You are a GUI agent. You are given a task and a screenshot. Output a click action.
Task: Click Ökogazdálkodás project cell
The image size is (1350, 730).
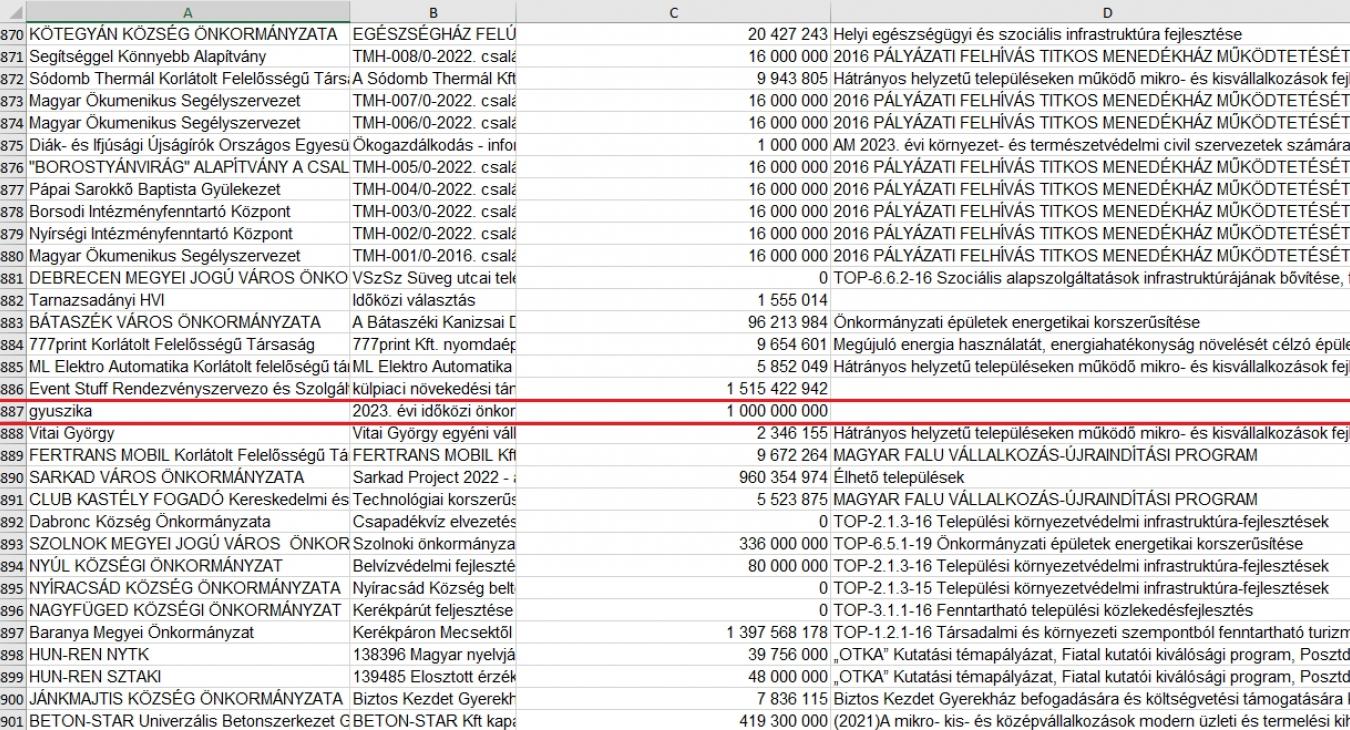tap(433, 145)
